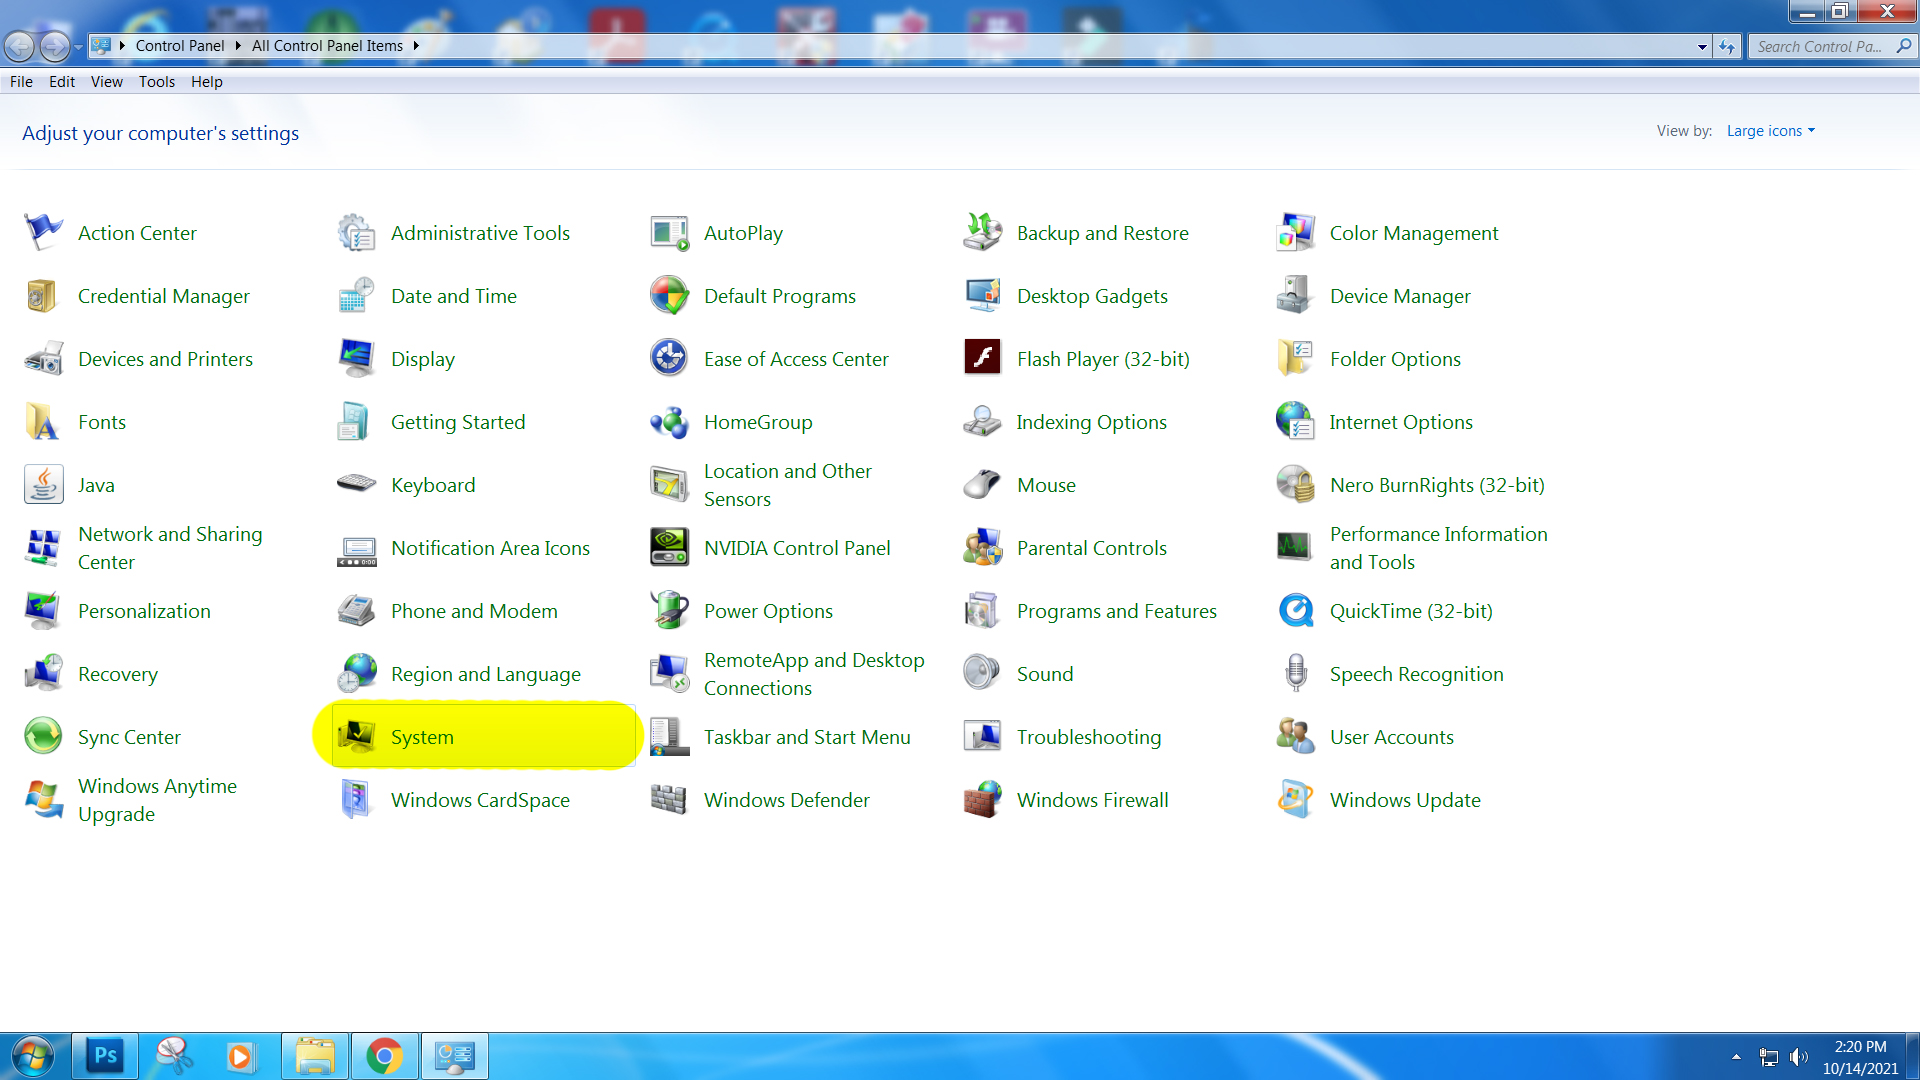Open the View by Large icons dropdown
Screen dimensions: 1920x1080
pos(1770,131)
